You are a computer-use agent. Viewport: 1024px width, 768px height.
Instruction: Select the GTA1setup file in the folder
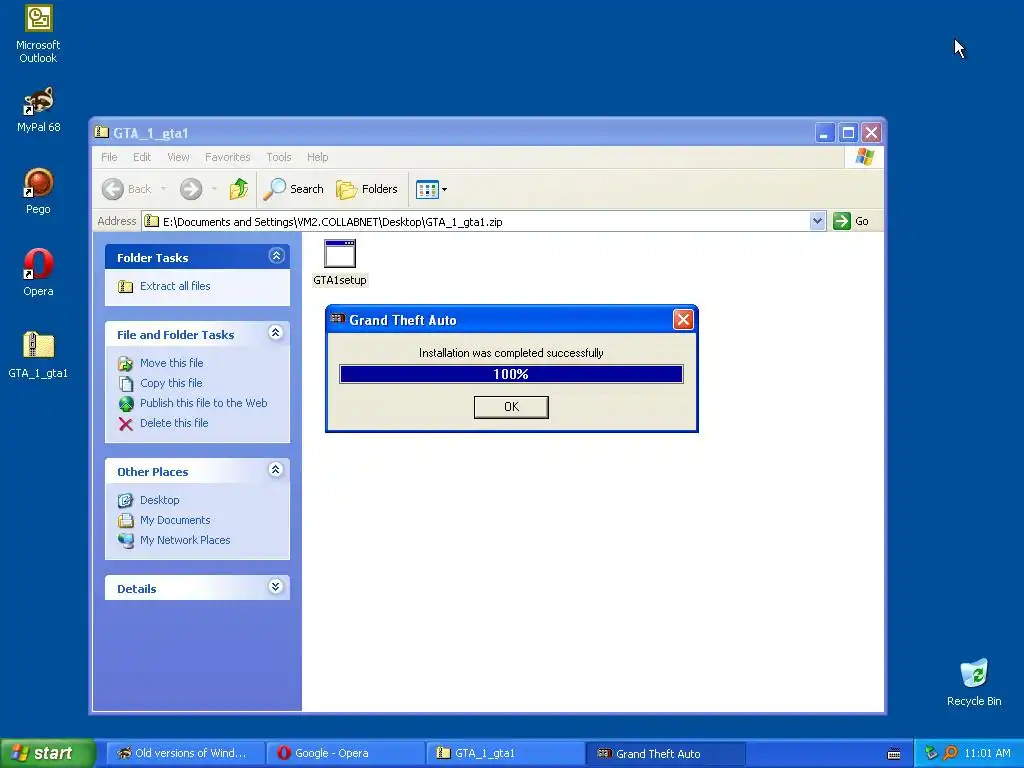tap(340, 263)
